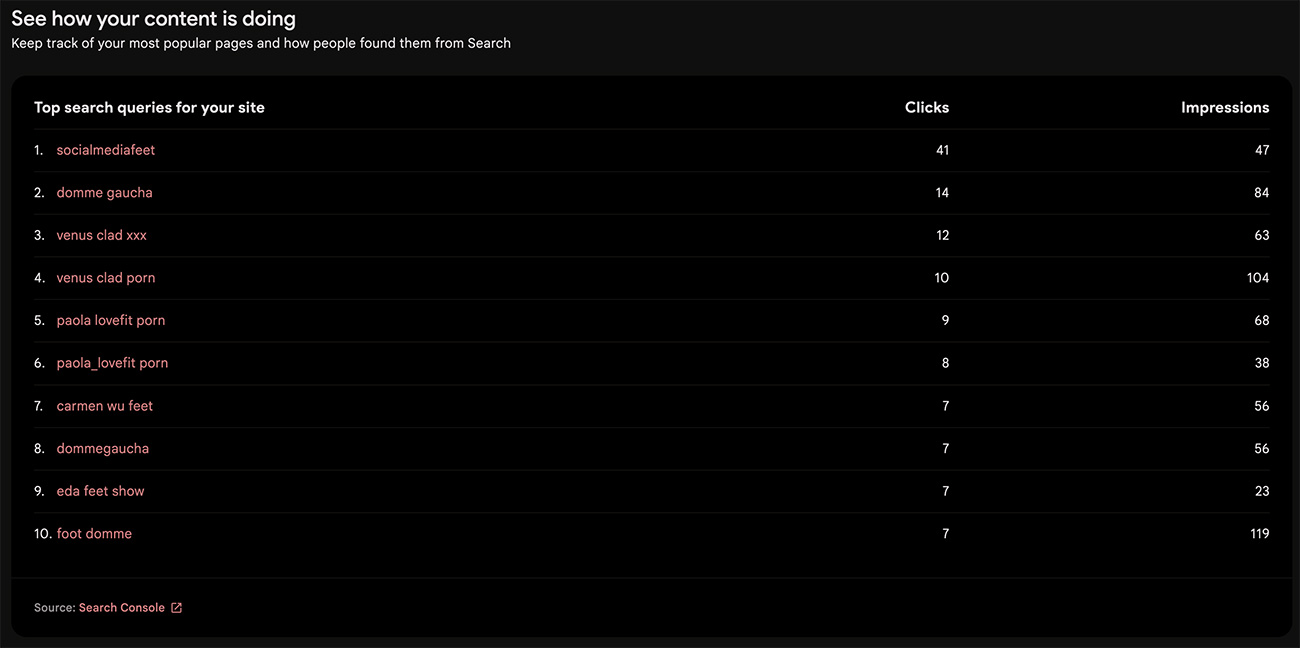Click the carmen wu feet query
The image size is (1300, 648).
tap(105, 406)
